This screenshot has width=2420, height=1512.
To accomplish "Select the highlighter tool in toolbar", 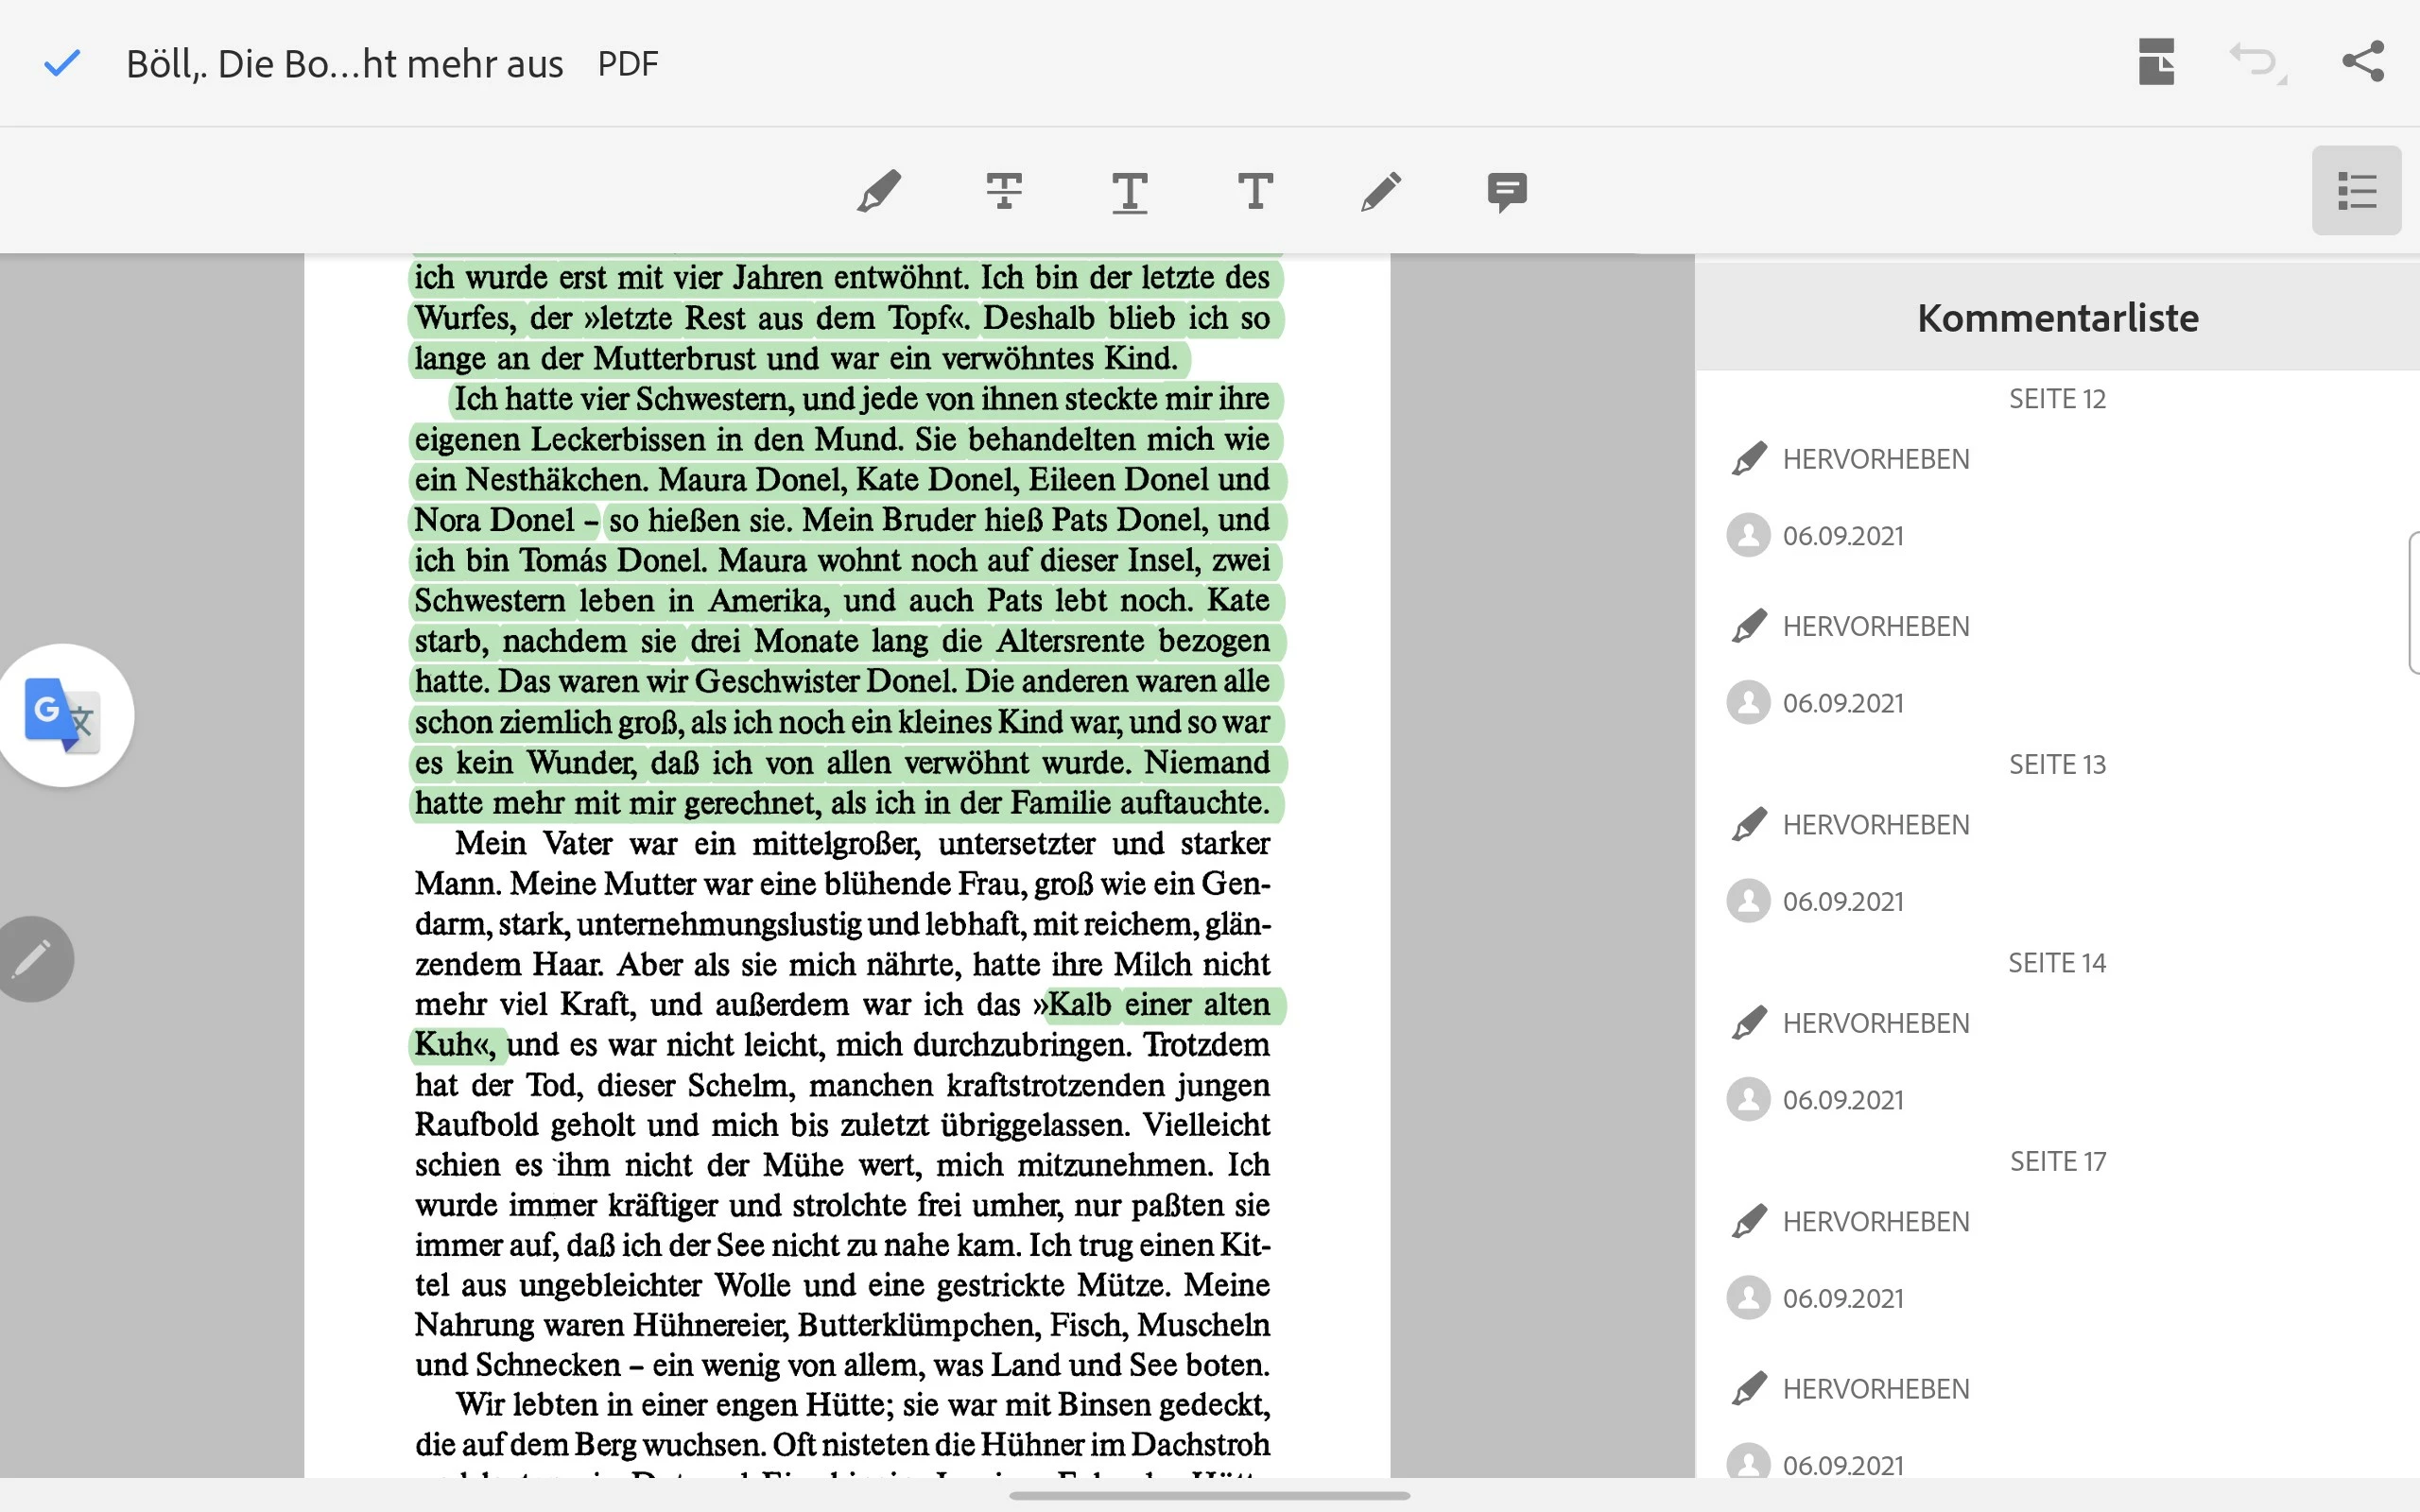I will [879, 190].
